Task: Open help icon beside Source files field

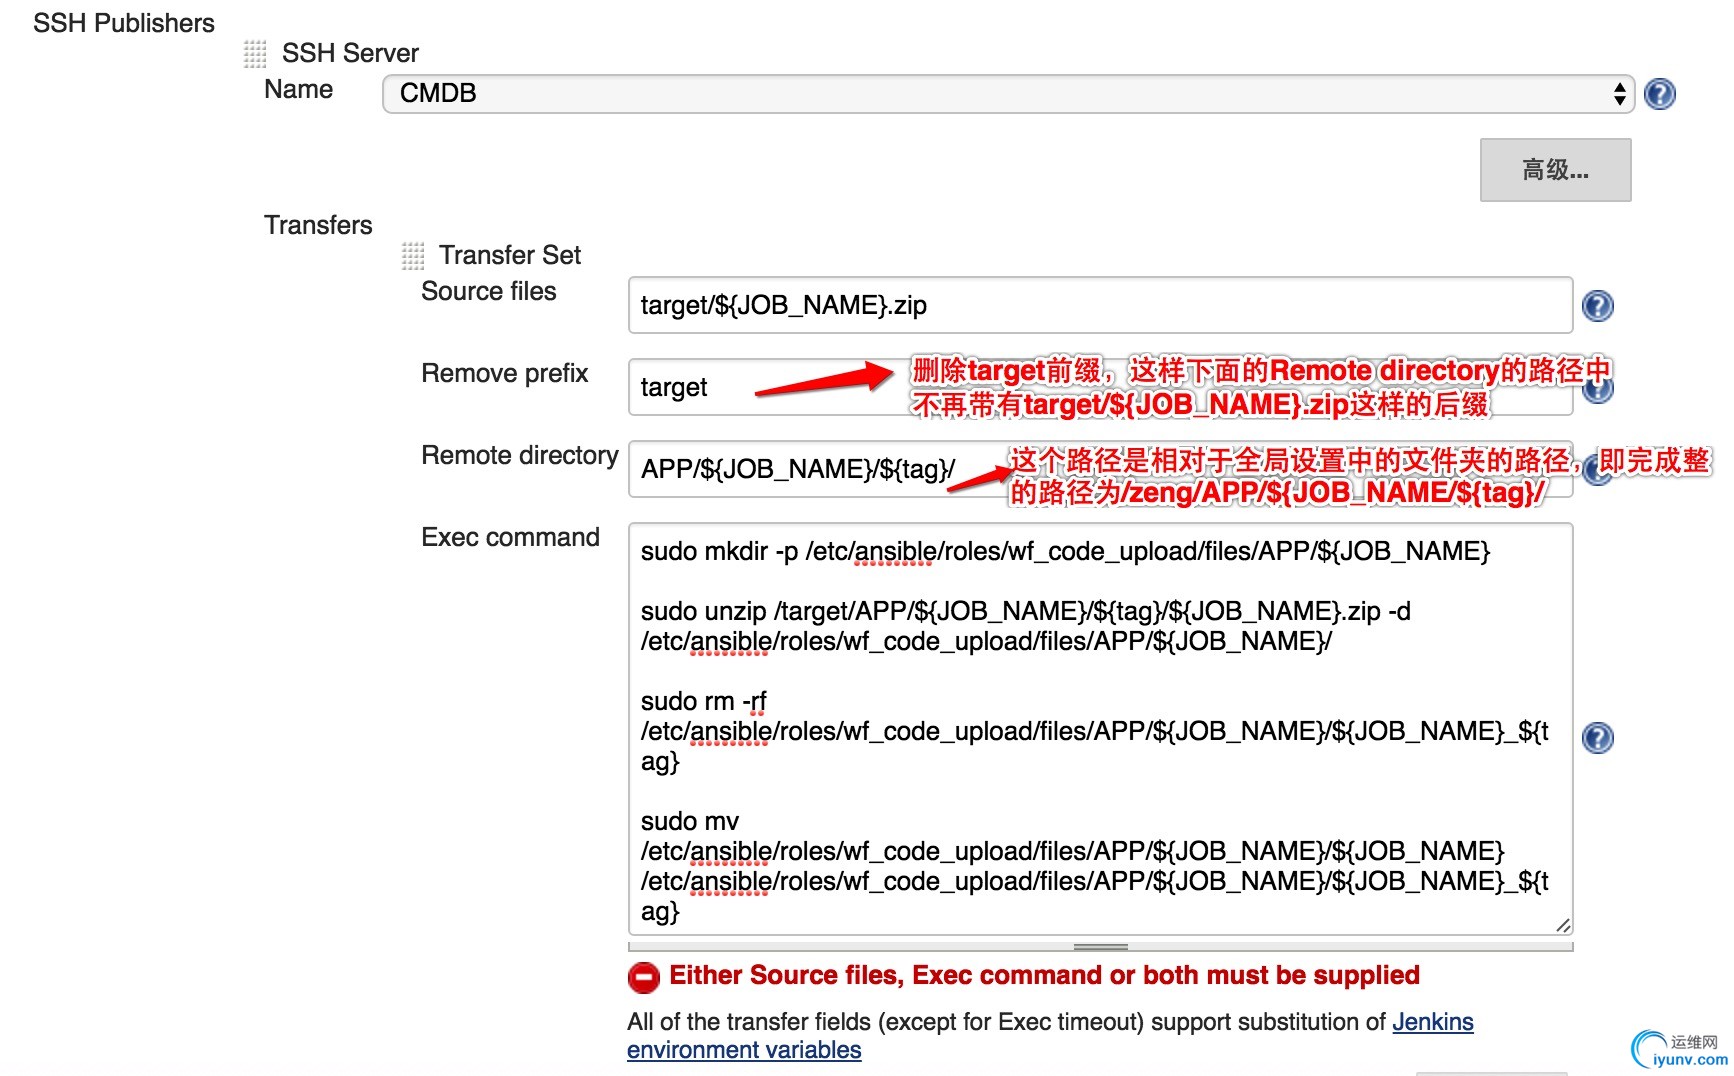Action: tap(1597, 305)
